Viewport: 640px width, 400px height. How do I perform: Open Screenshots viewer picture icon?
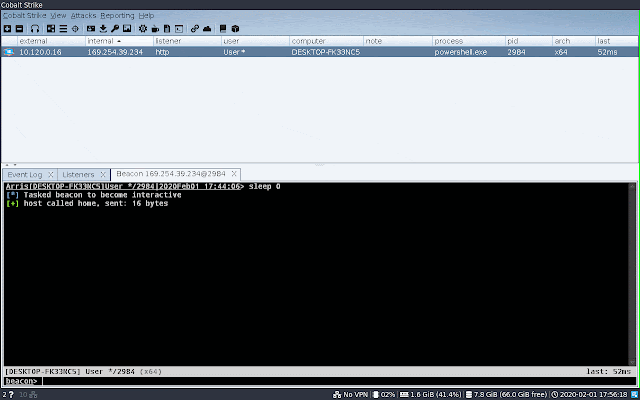127,29
